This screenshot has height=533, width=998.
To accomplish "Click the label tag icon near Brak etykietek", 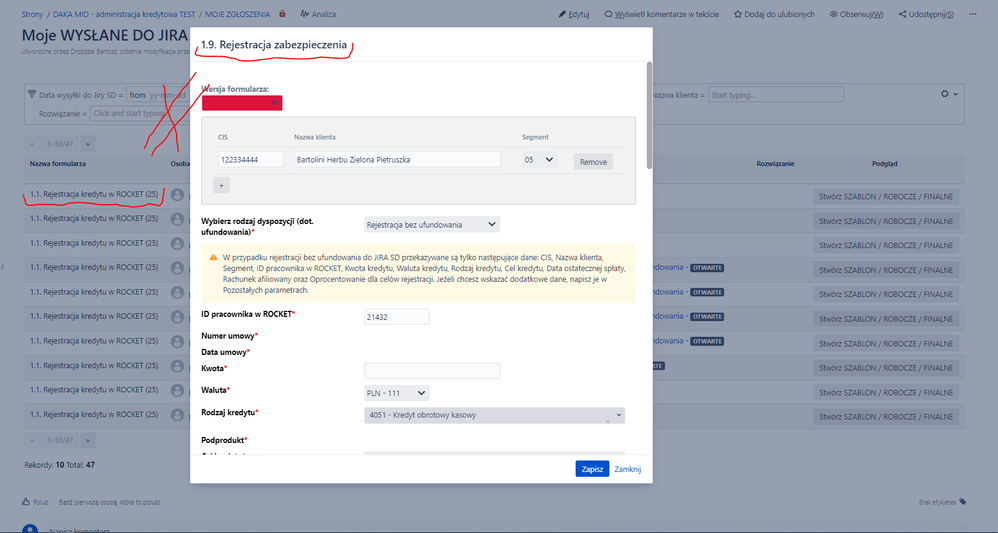I will coord(962,502).
